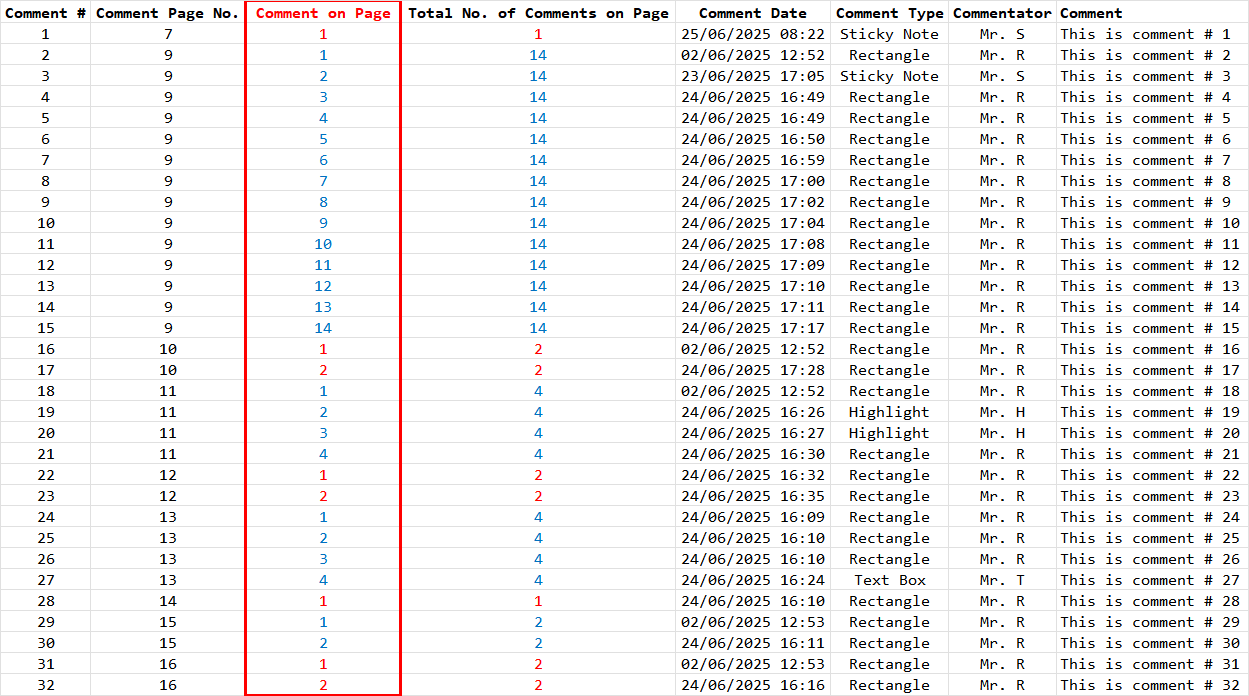The width and height of the screenshot is (1249, 696).
Task: Click the "This is comment # 27" cell
Action: [x=1150, y=580]
